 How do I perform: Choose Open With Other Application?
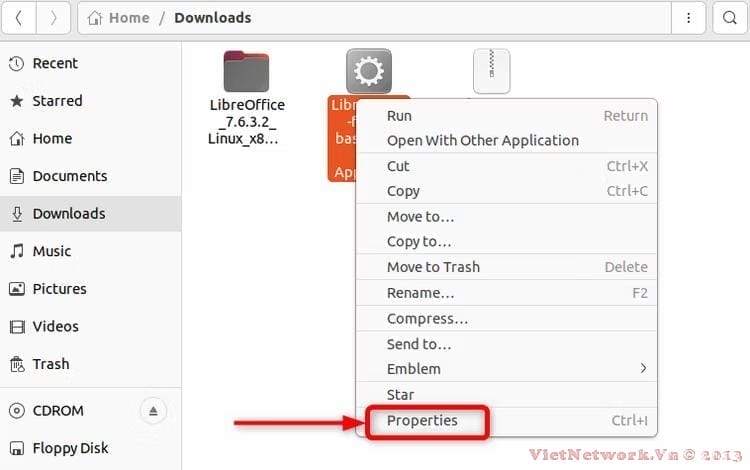(x=482, y=141)
